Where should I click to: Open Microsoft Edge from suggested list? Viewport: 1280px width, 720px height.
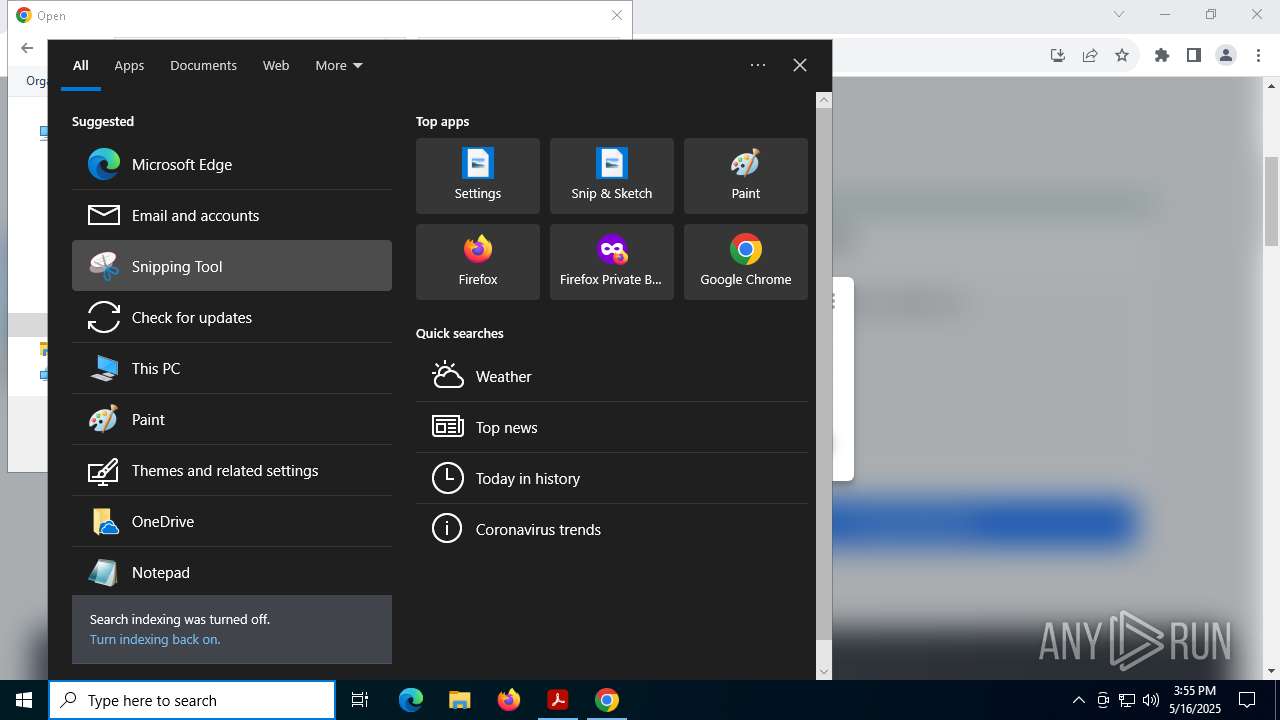[x=232, y=164]
